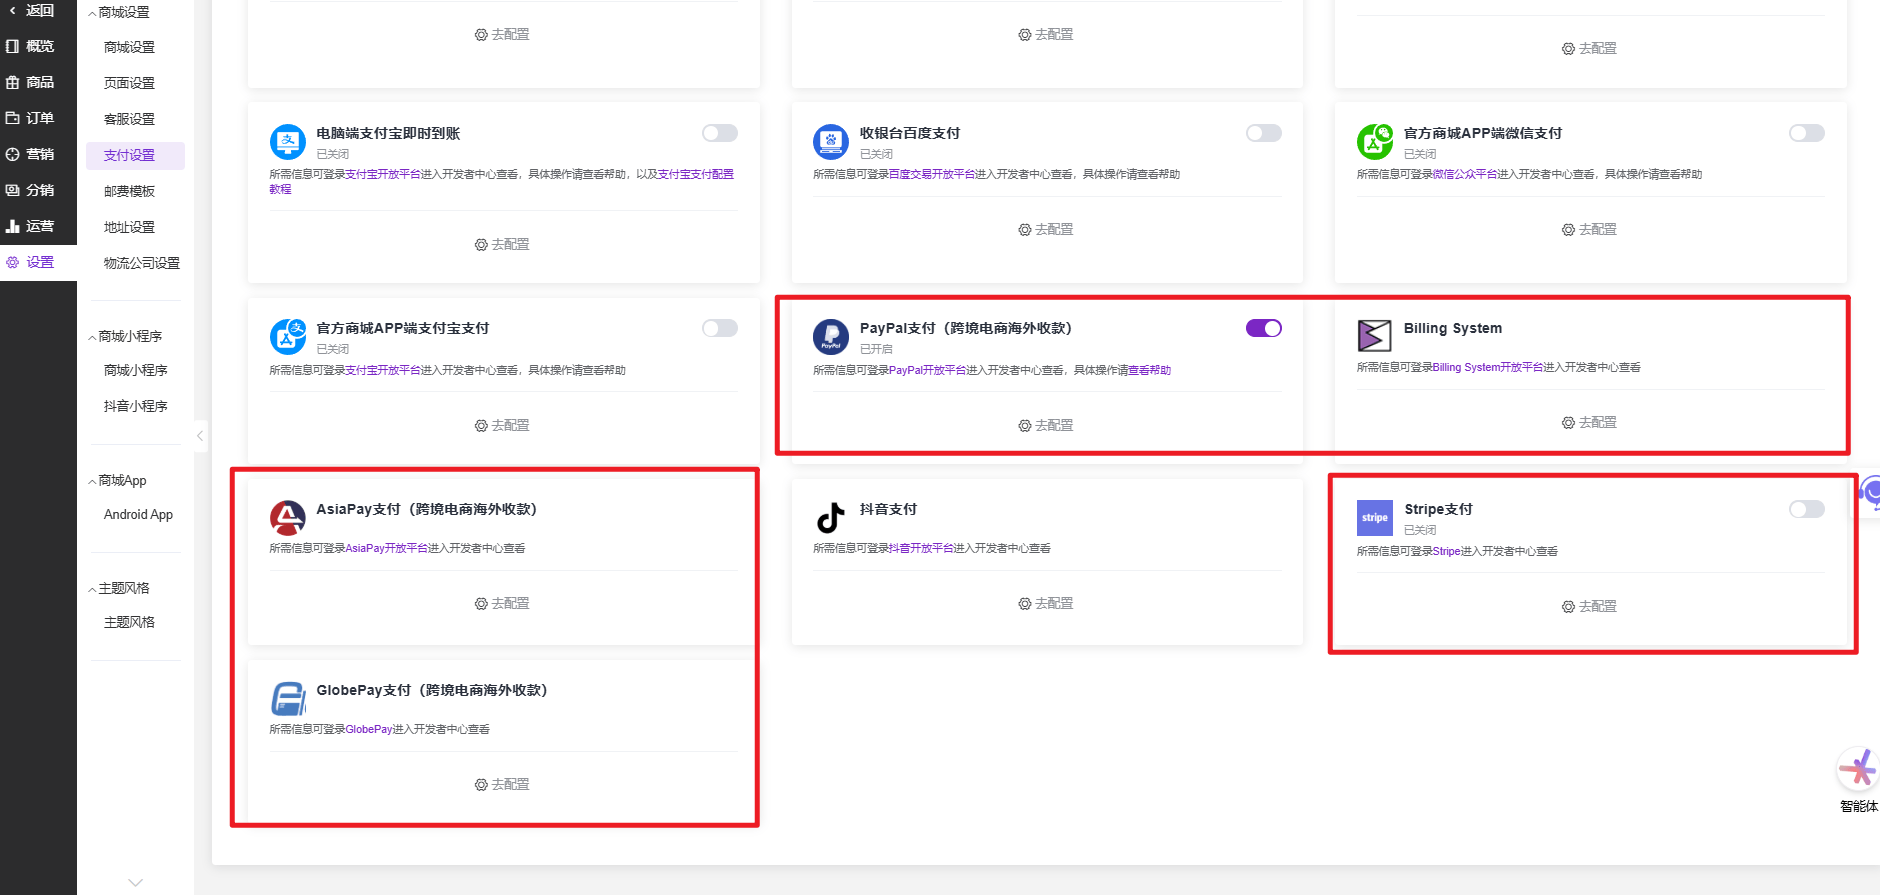The image size is (1880, 895).
Task: Click gear icon beside 去配置 for Stripe支付
Action: (x=1568, y=607)
